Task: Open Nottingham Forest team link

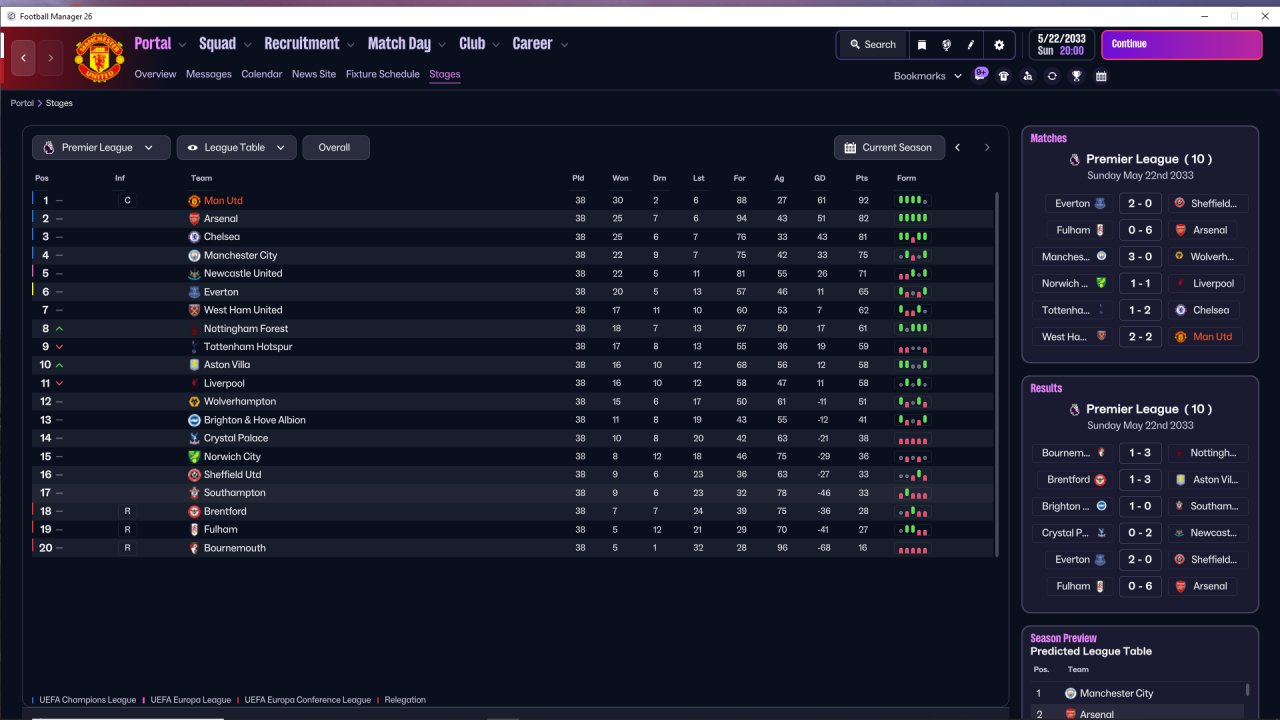Action: (x=246, y=329)
